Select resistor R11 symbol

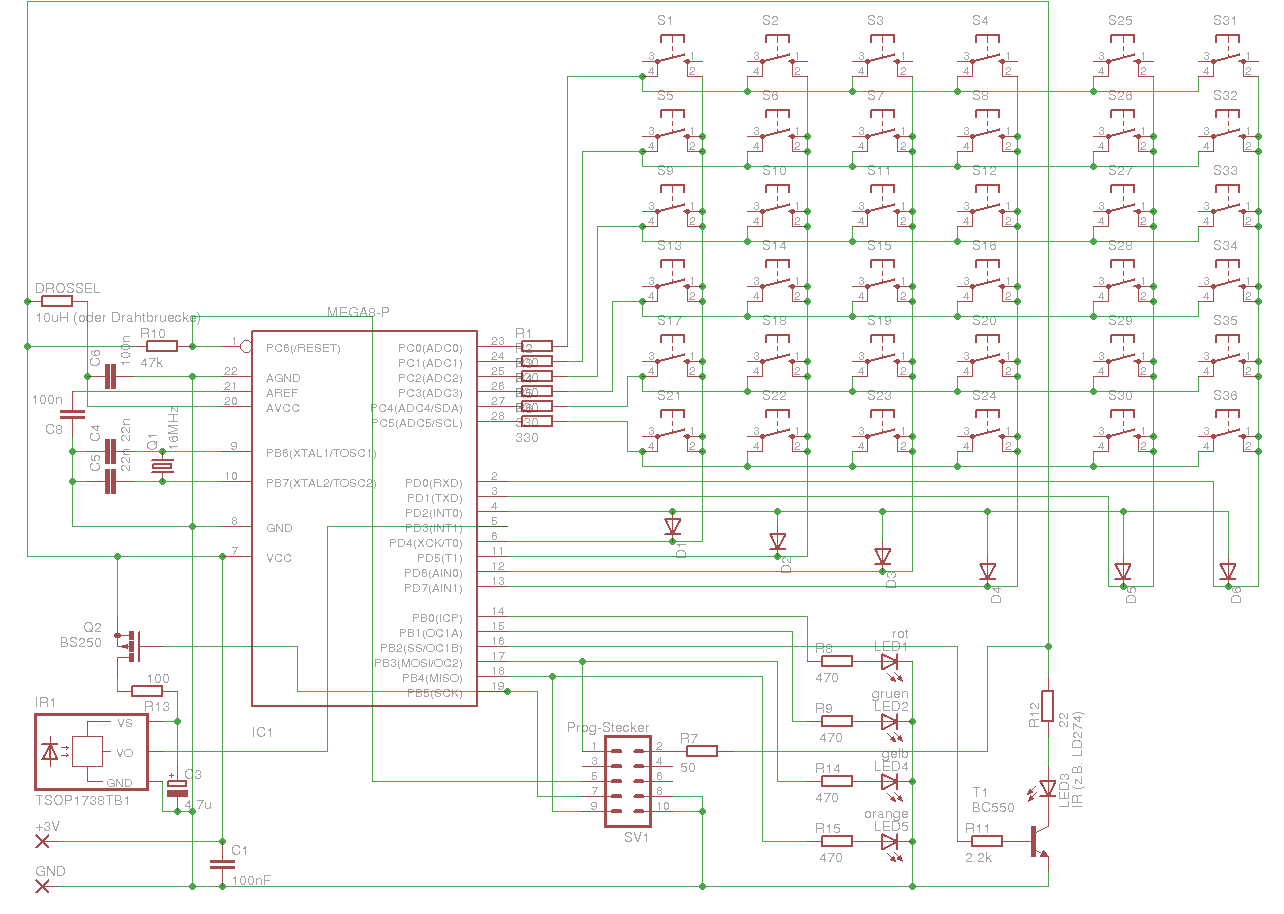pos(986,841)
